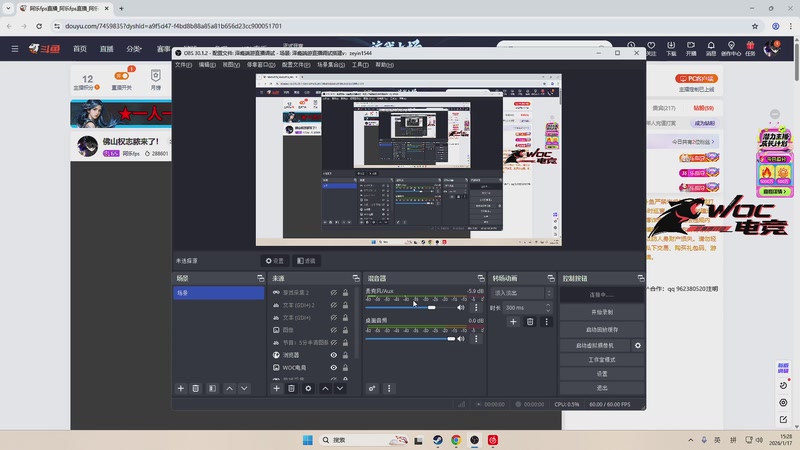Open 文件 menu in OBS
The width and height of the screenshot is (800, 450).
click(183, 65)
